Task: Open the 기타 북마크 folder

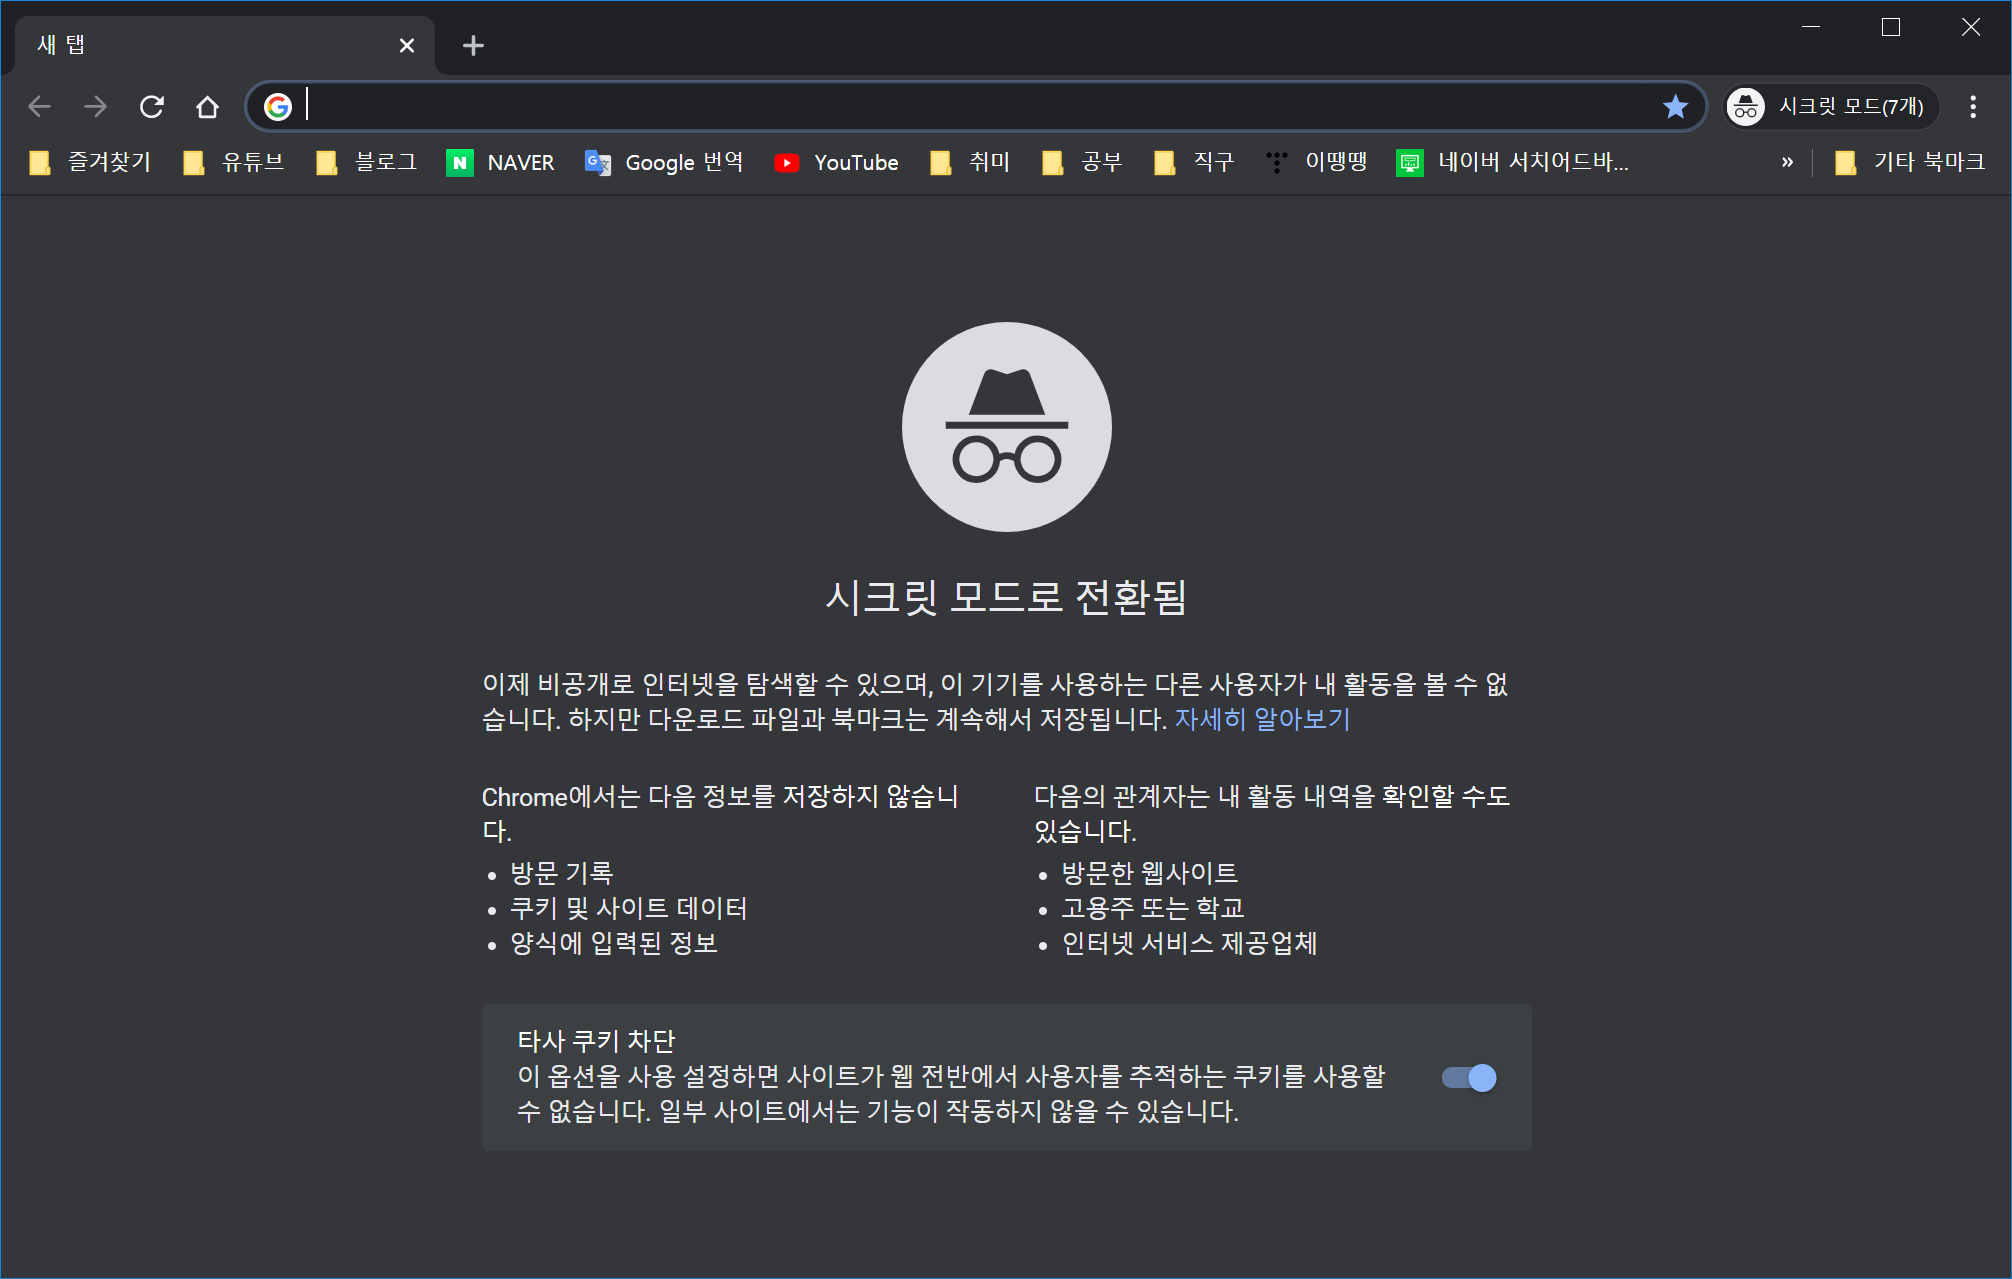Action: tap(1909, 163)
